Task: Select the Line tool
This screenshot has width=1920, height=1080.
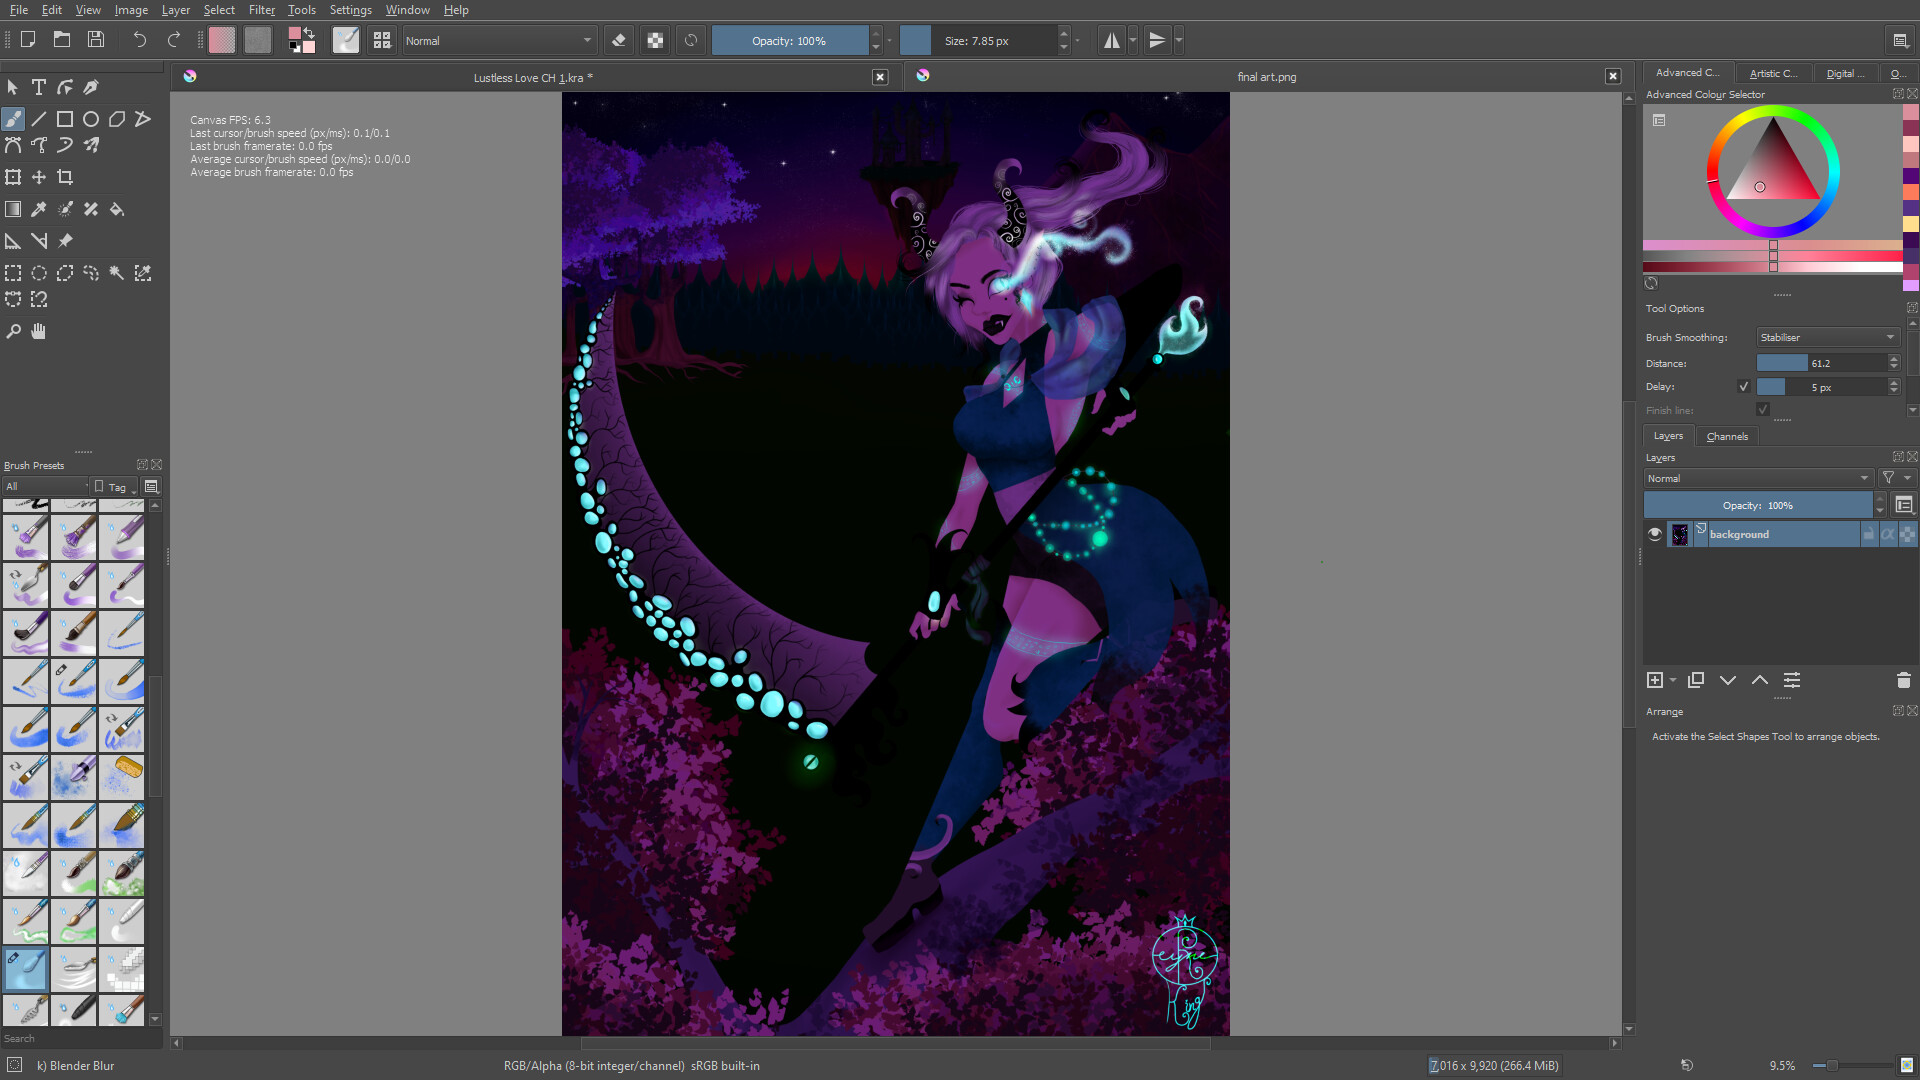Action: (39, 119)
